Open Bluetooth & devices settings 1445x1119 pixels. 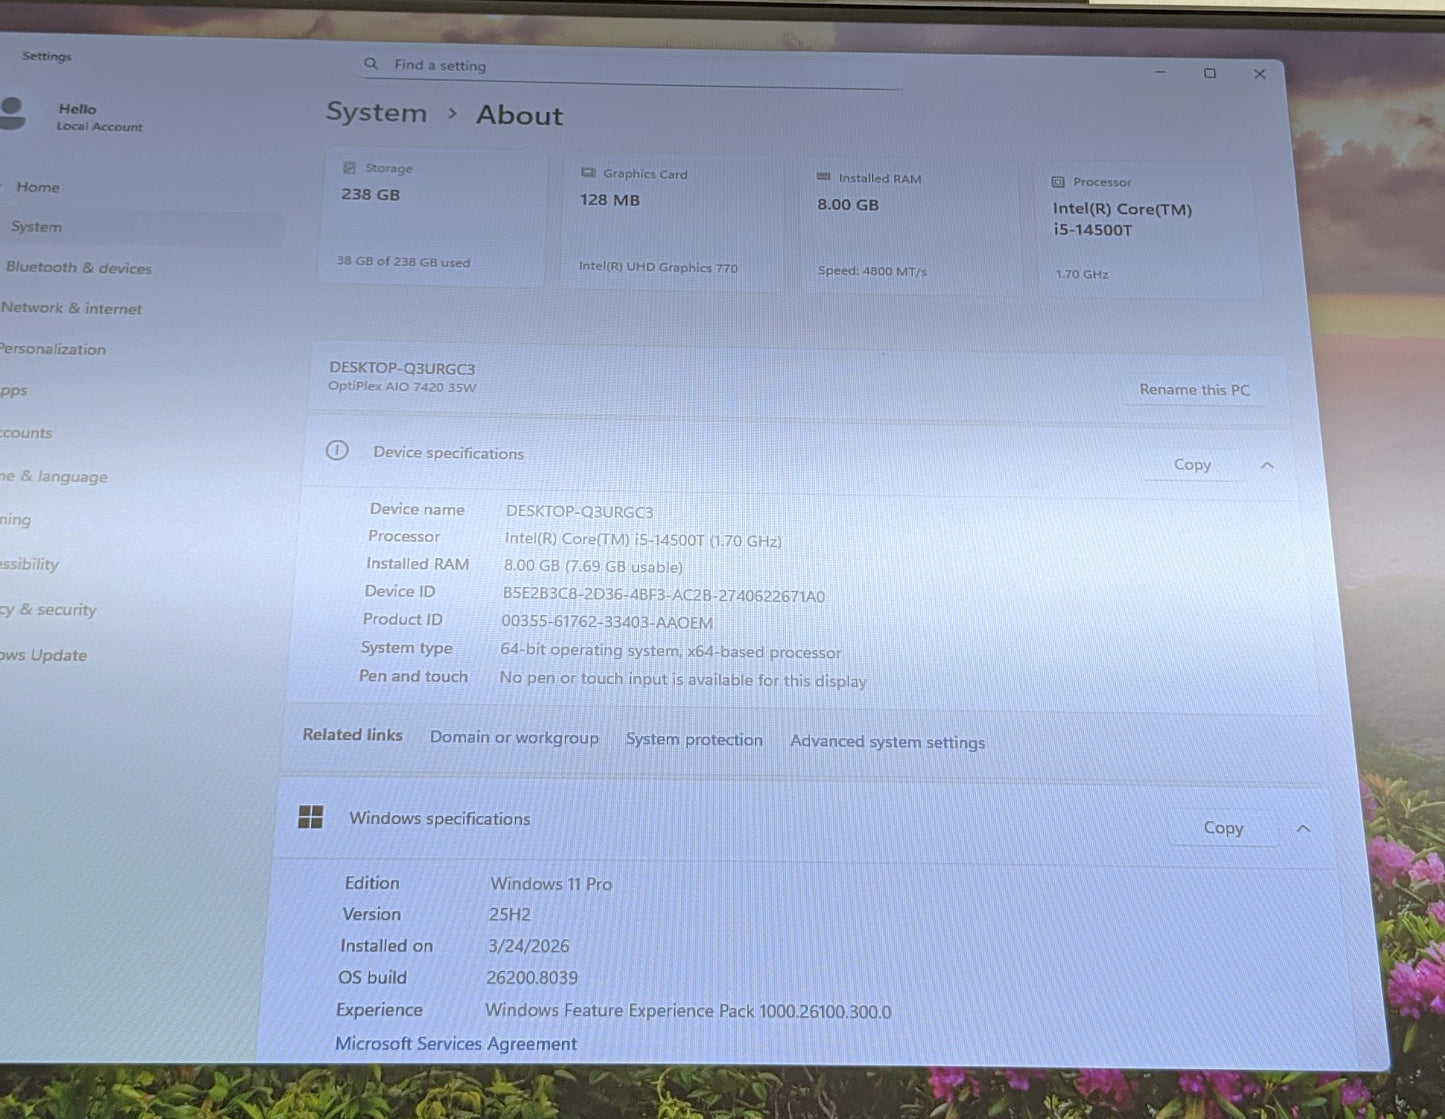[x=79, y=268]
